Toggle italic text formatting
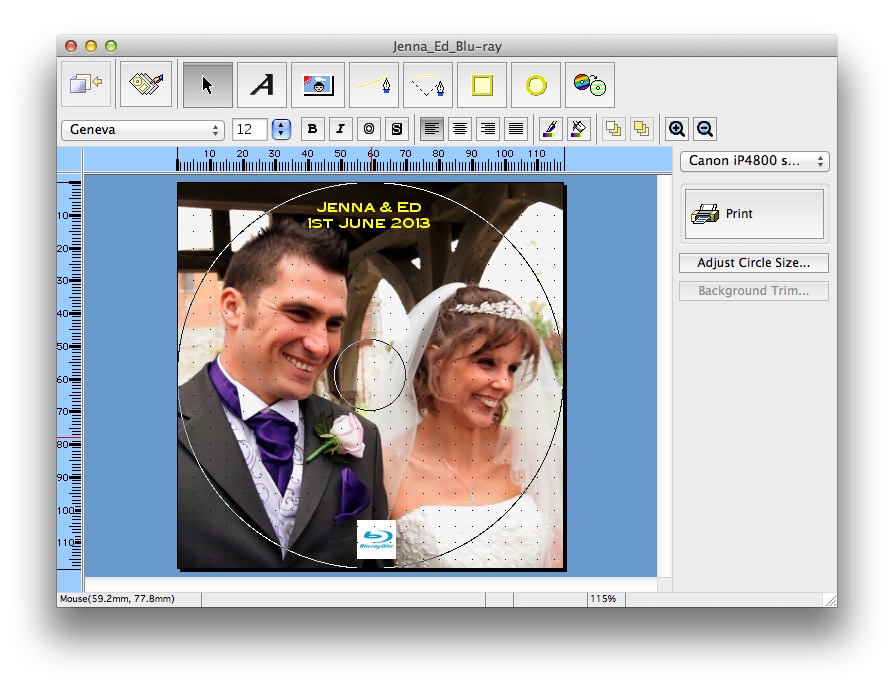 point(341,129)
